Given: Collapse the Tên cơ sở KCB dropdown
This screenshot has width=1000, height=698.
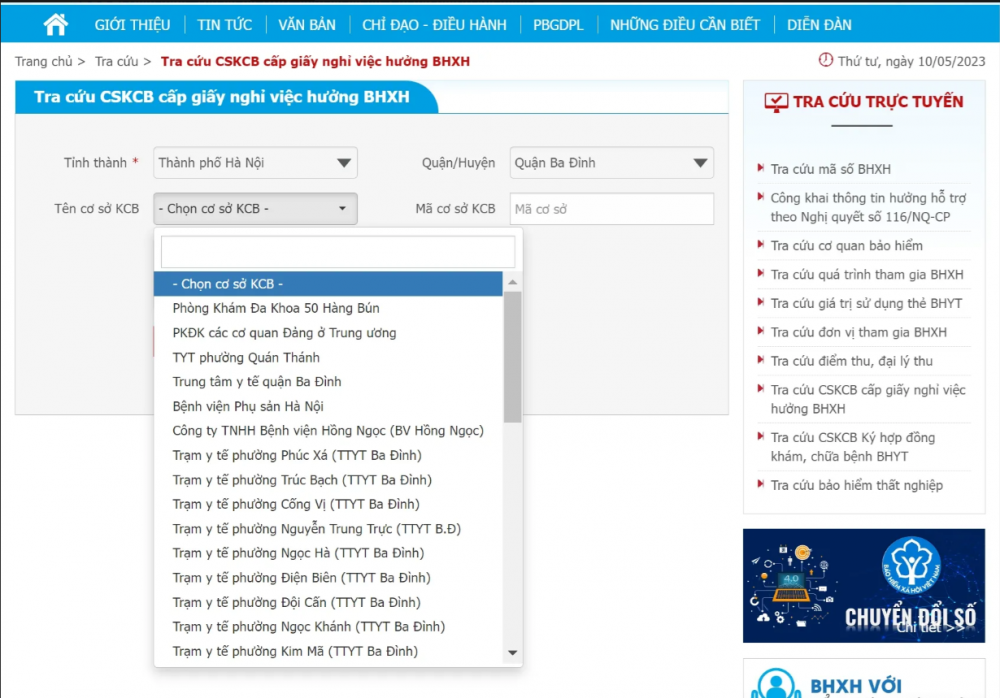Looking at the screenshot, I should click(255, 209).
